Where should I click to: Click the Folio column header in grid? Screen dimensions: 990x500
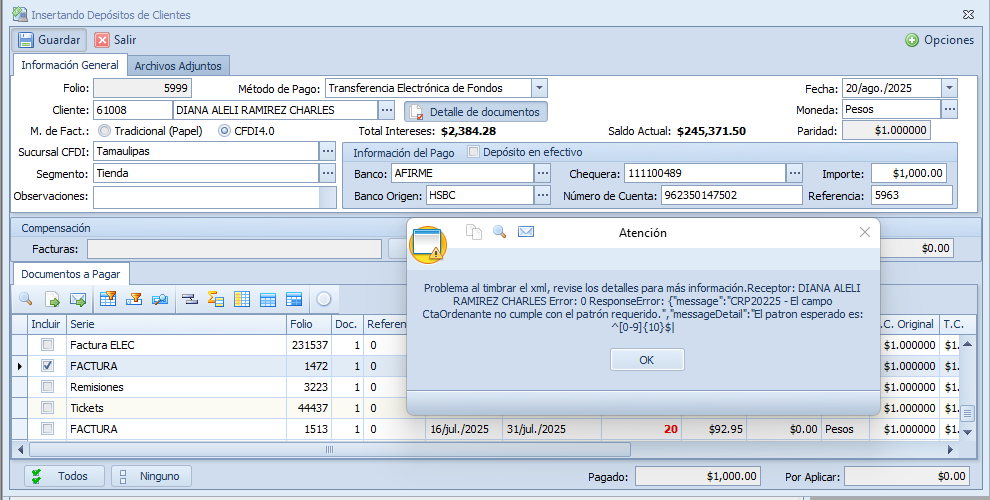point(309,324)
